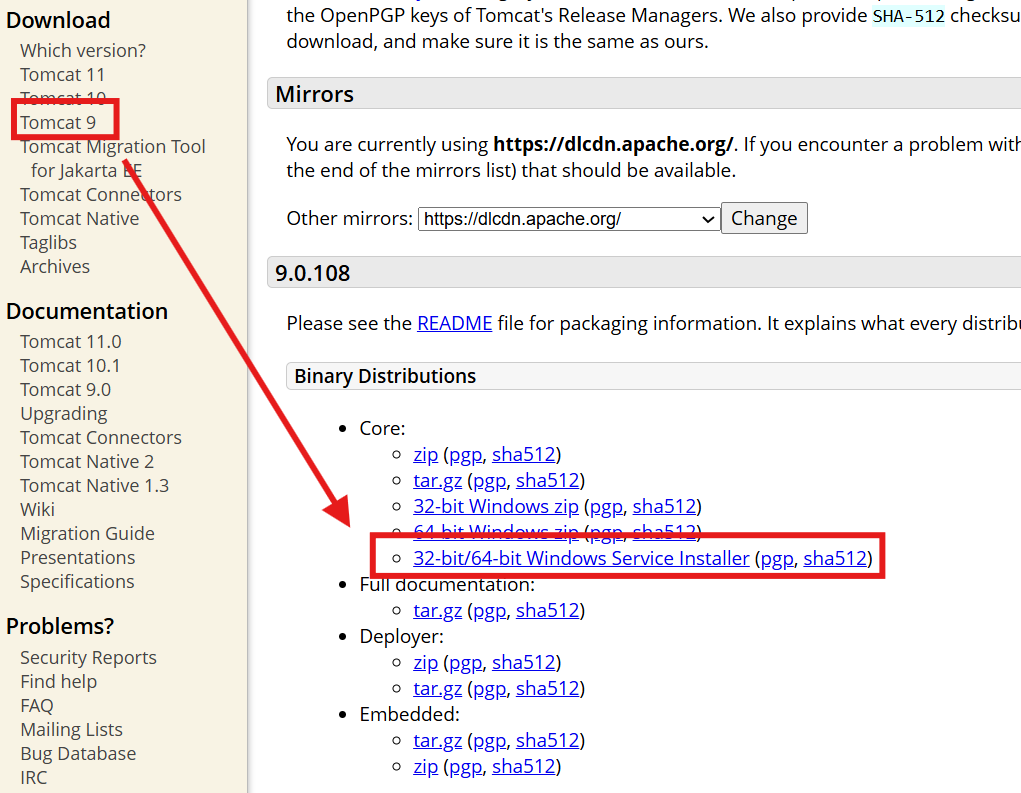The height and width of the screenshot is (793, 1021).
Task: Open the Migration Guide link
Action: point(87,534)
